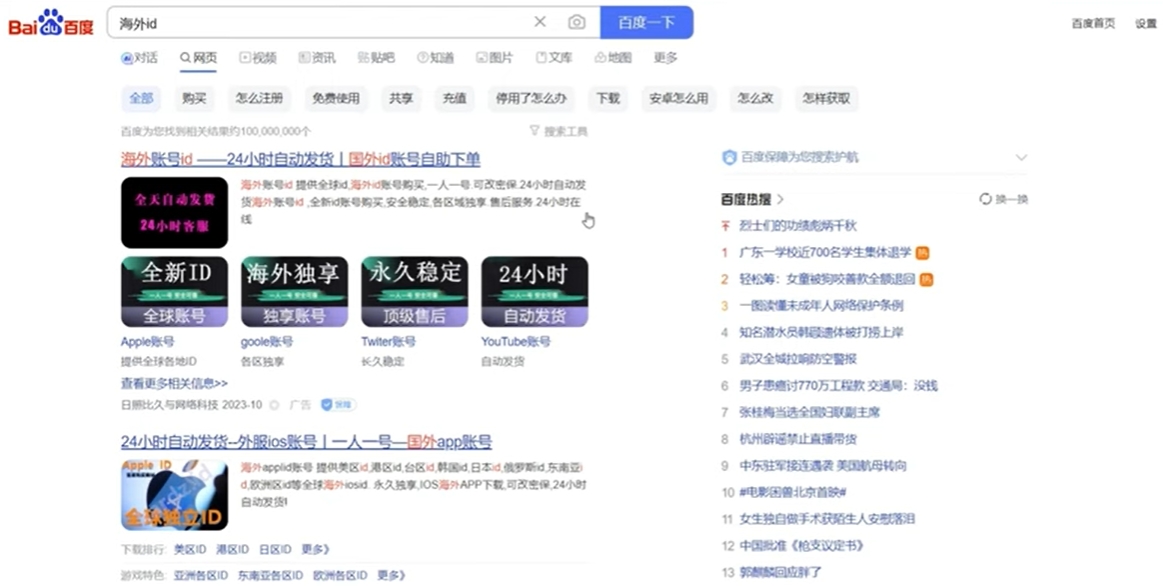Open the 贴吧 tab
The image size is (1163, 586).
(376, 58)
